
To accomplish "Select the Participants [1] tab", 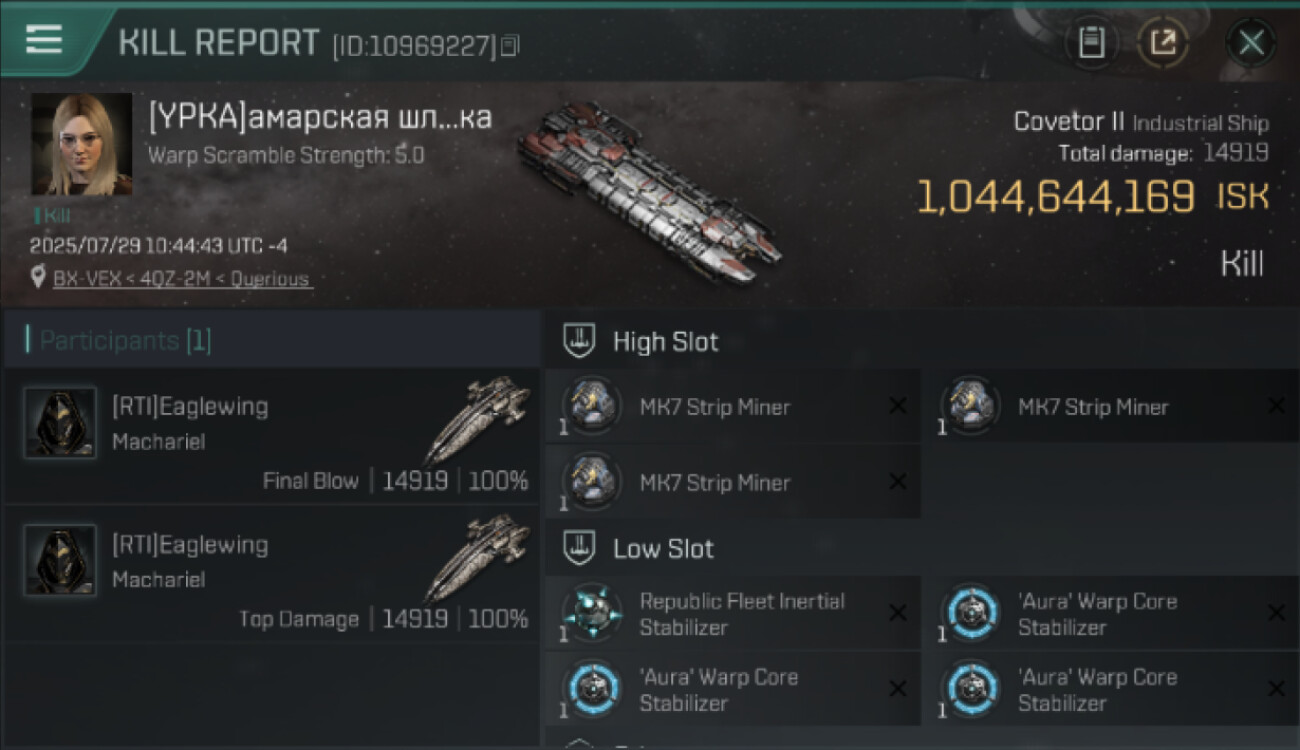I will pos(125,341).
